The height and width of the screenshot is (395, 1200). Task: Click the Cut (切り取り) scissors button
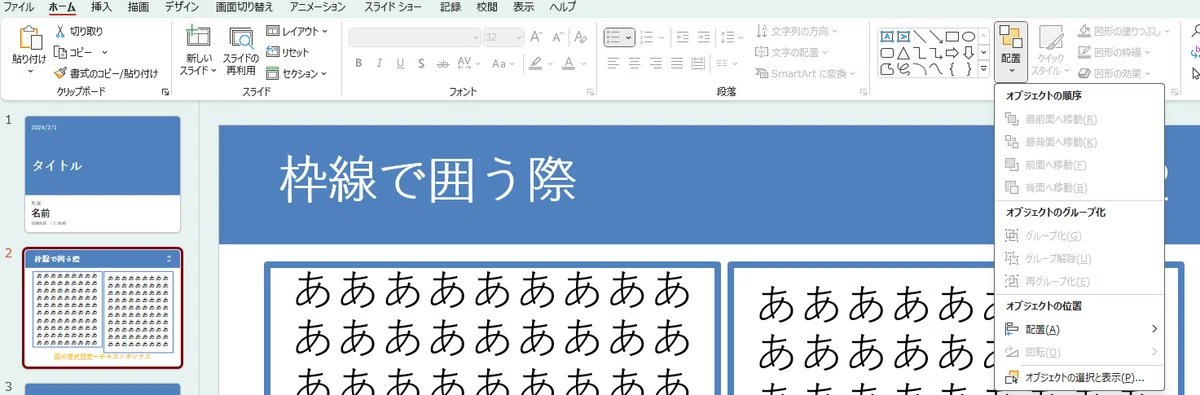click(80, 32)
